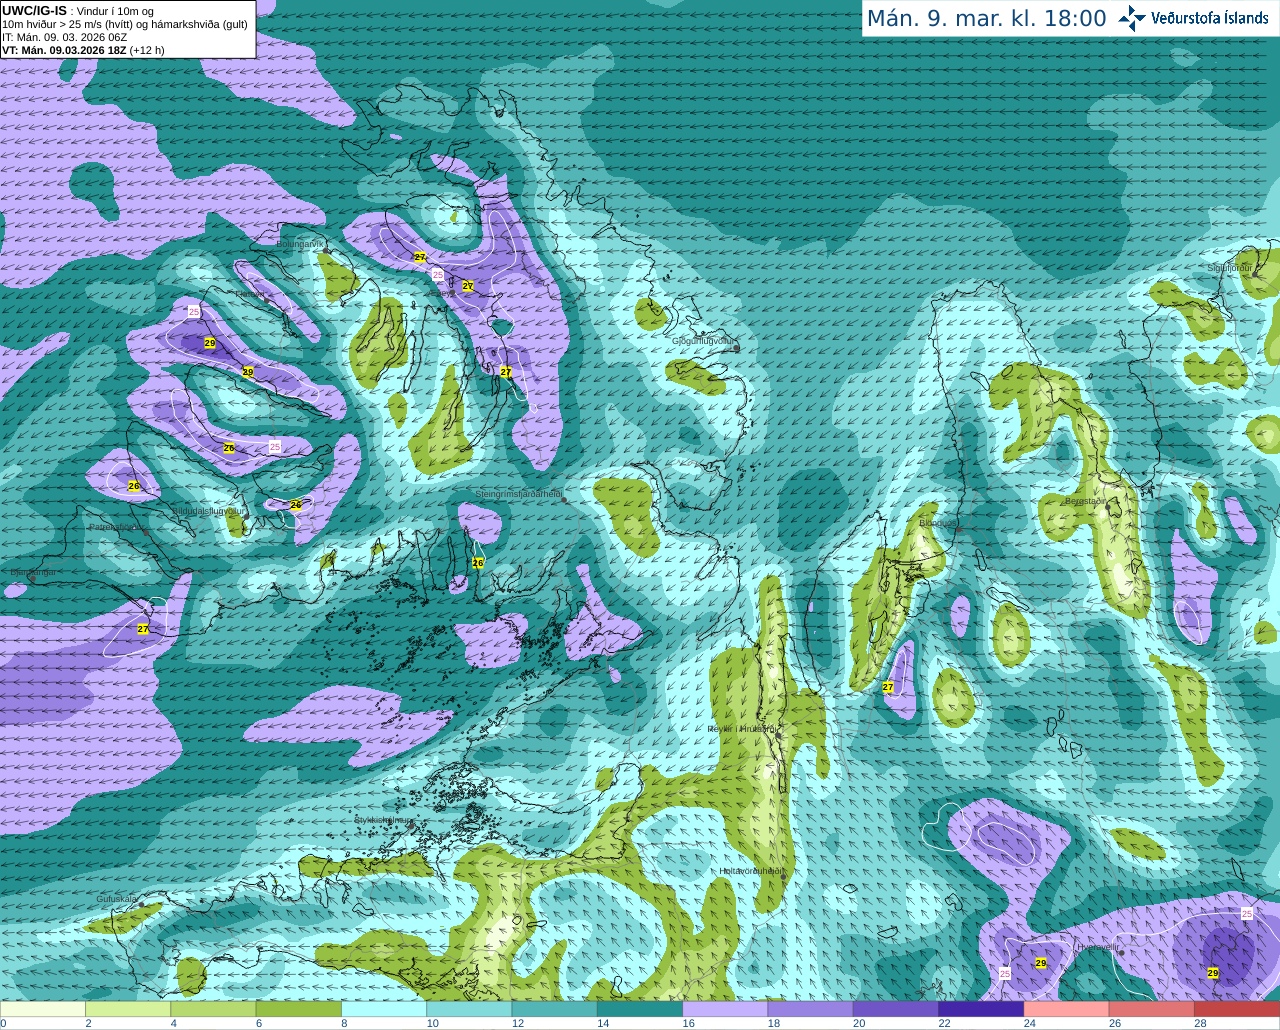Select the Bergstaðir station label
Image resolution: width=1280 pixels, height=1030 pixels.
[1085, 501]
